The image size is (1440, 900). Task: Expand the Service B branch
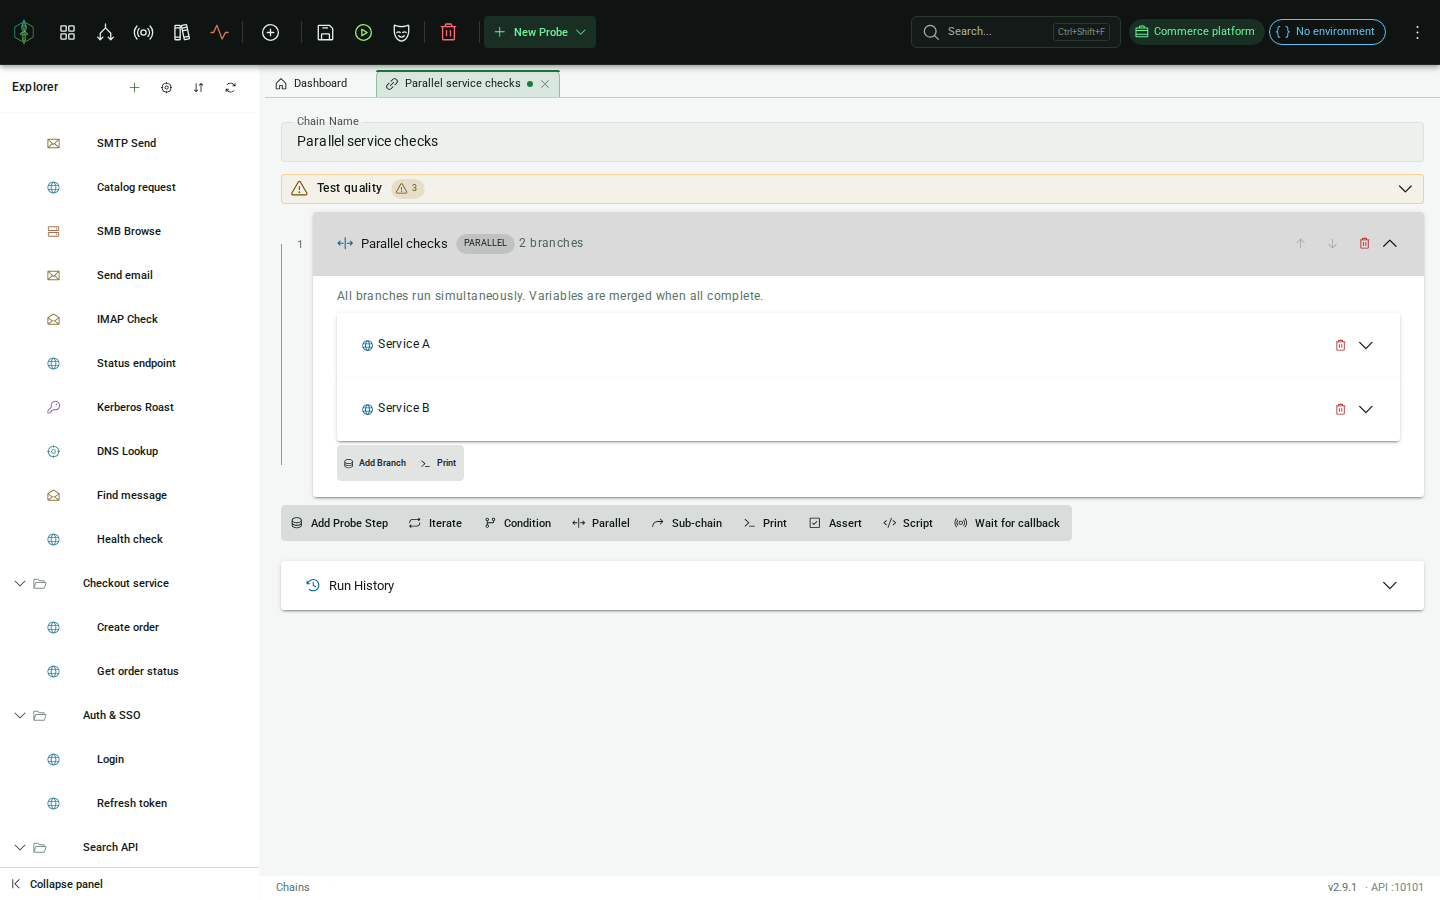click(x=1366, y=409)
